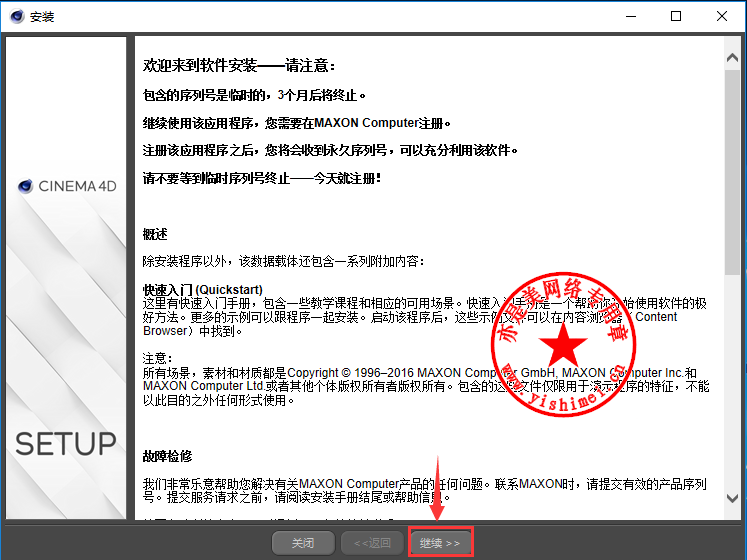Click the 概述 section heading
This screenshot has width=747, height=560.
tap(155, 234)
